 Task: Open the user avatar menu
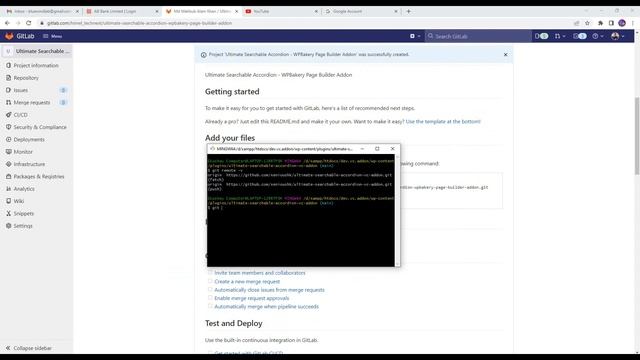pyautogui.click(x=617, y=36)
